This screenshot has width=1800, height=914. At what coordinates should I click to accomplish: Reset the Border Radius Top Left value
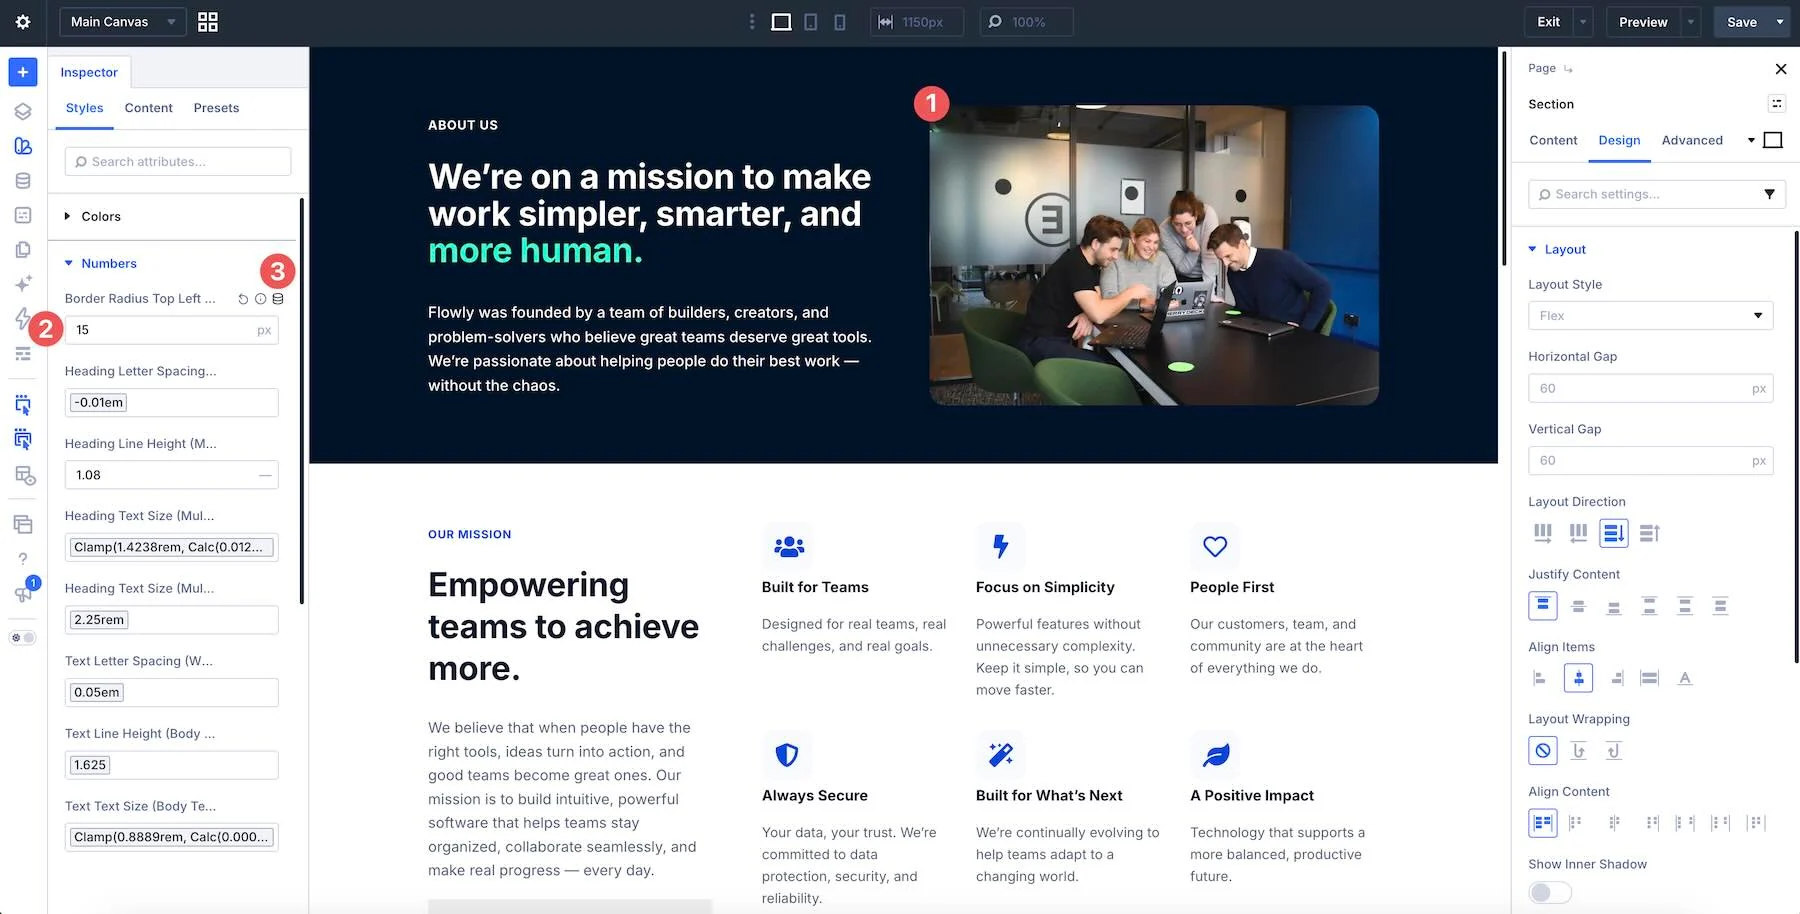(x=243, y=299)
